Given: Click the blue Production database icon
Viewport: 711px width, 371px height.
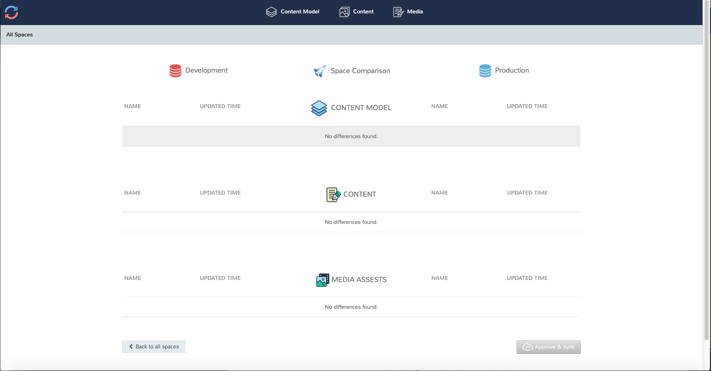Looking at the screenshot, I should (485, 71).
